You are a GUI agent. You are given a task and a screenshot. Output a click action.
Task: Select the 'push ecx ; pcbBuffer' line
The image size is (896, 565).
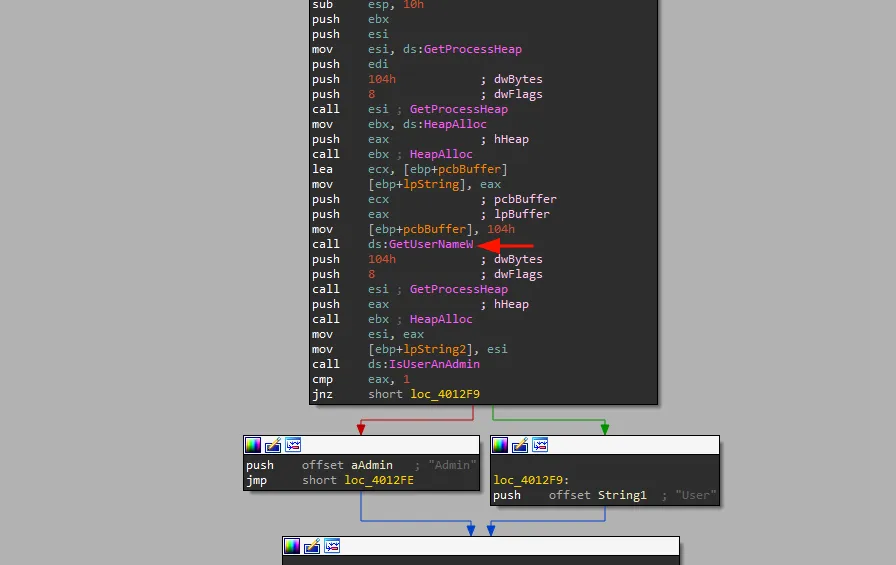(434, 199)
